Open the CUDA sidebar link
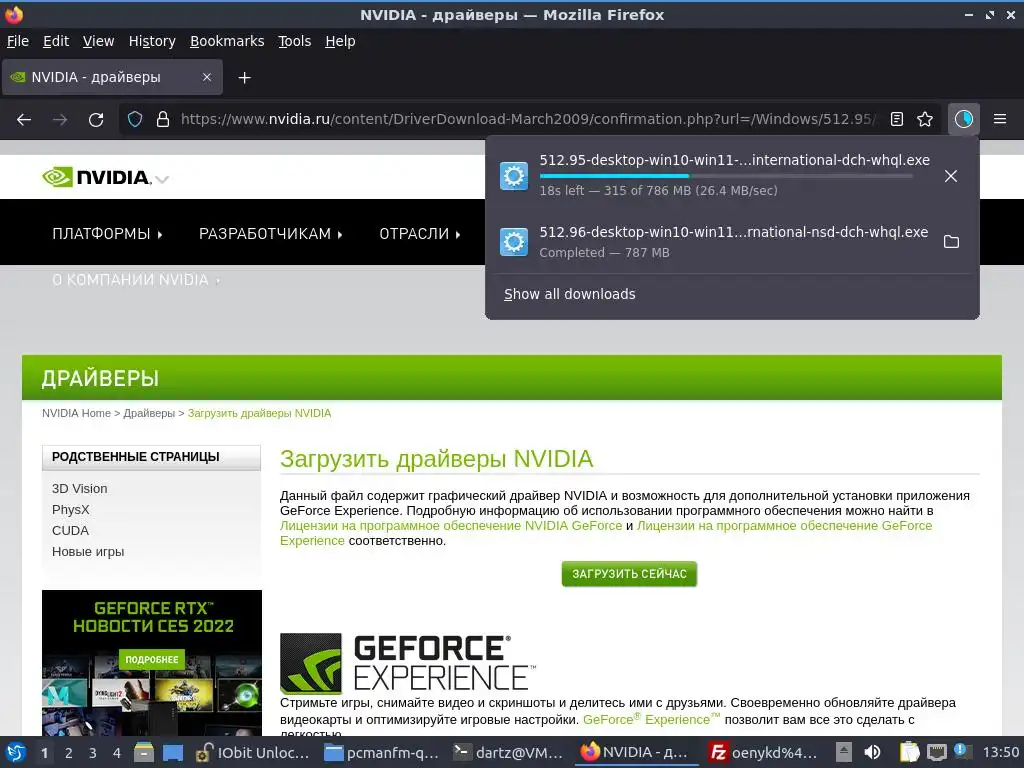The width and height of the screenshot is (1024, 768). coord(70,530)
